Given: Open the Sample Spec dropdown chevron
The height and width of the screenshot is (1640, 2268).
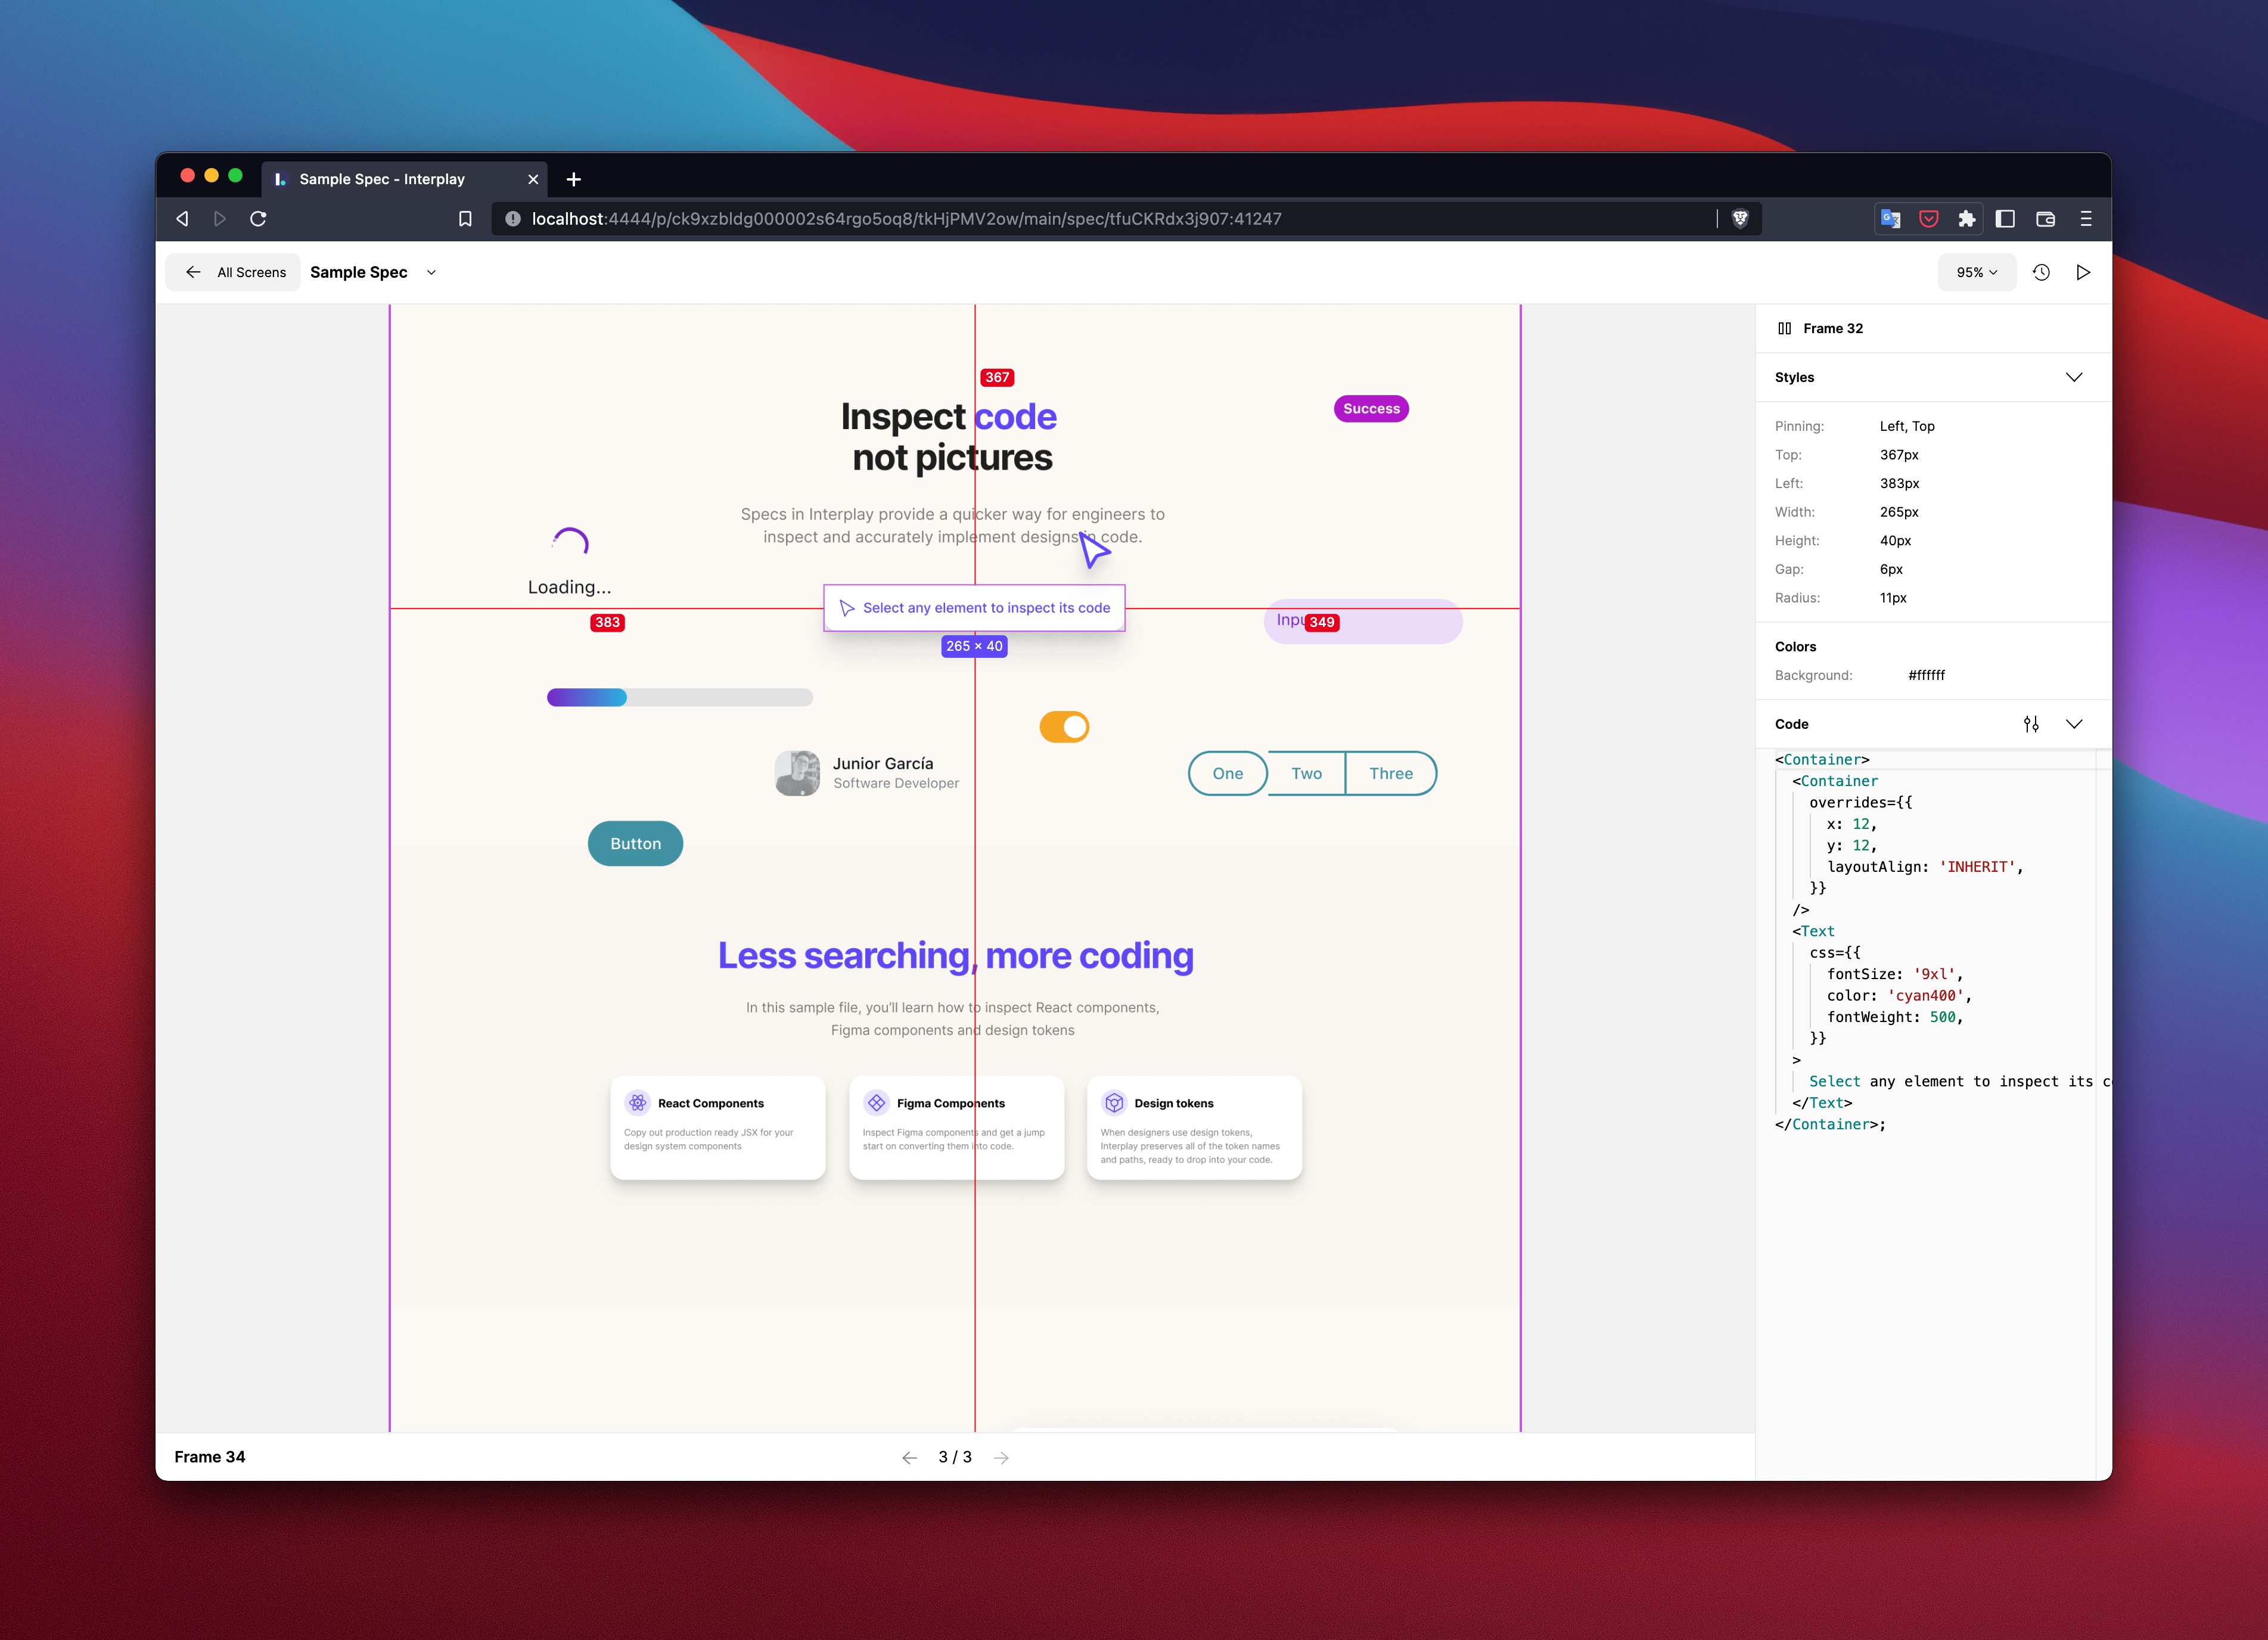Looking at the screenshot, I should (432, 272).
